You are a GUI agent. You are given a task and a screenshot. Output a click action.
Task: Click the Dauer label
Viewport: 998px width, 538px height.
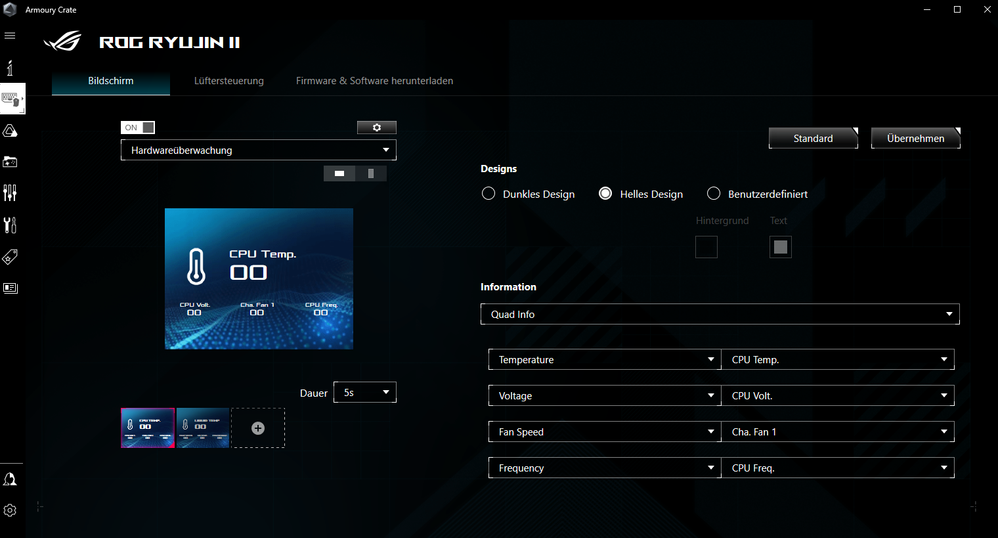[x=314, y=393]
